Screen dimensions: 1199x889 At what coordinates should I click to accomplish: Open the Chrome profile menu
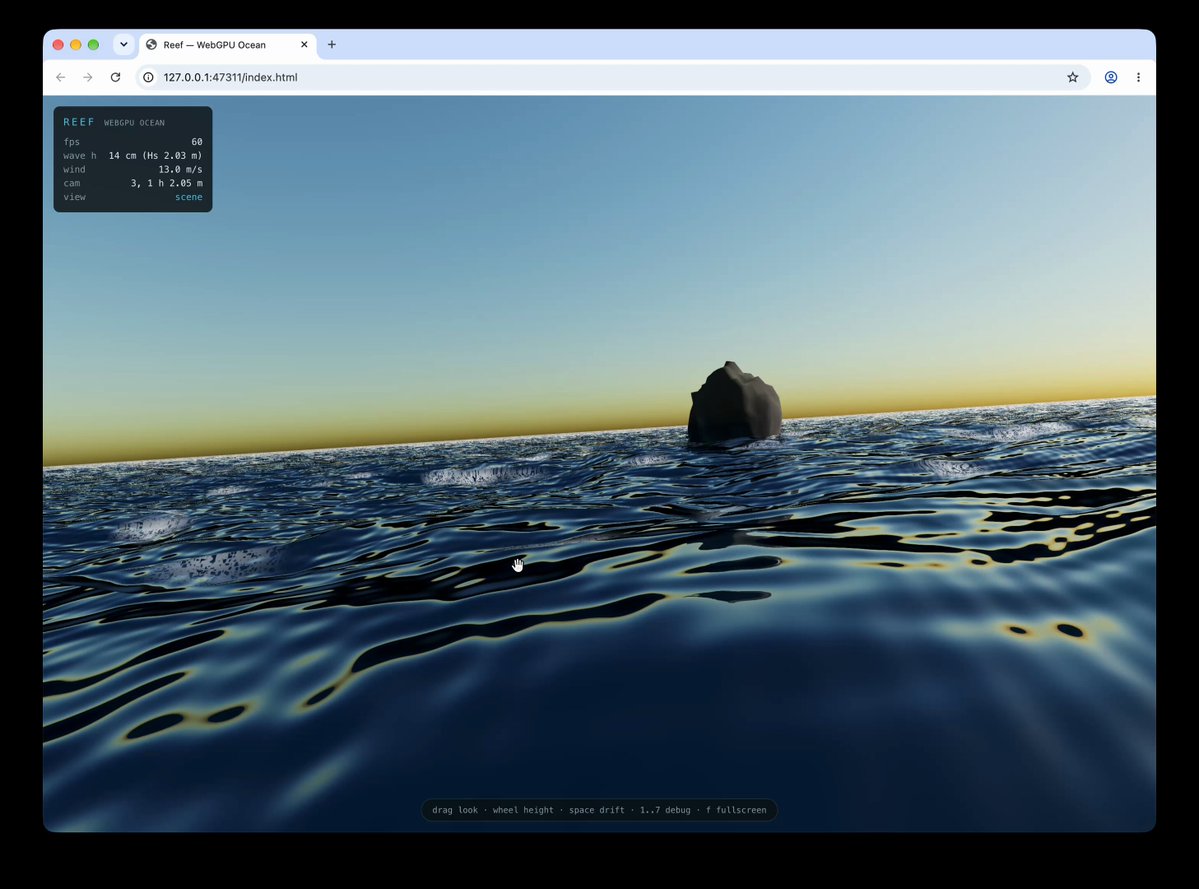pyautogui.click(x=1111, y=77)
